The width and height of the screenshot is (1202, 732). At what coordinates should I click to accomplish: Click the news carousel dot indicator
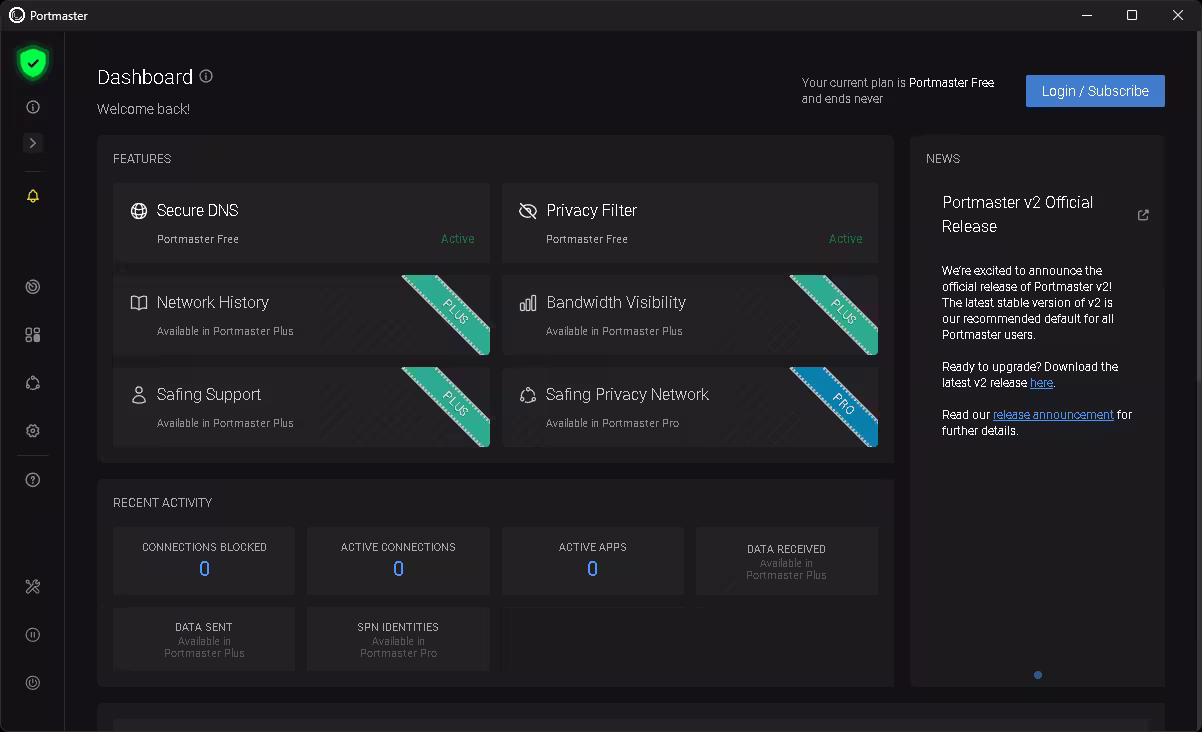tap(1038, 675)
